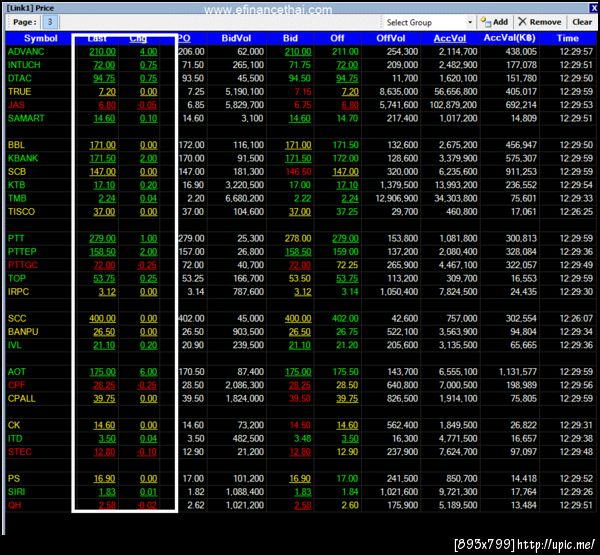The width and height of the screenshot is (600, 555).
Task: Close the Link1 Price window
Action: [x=594, y=8]
